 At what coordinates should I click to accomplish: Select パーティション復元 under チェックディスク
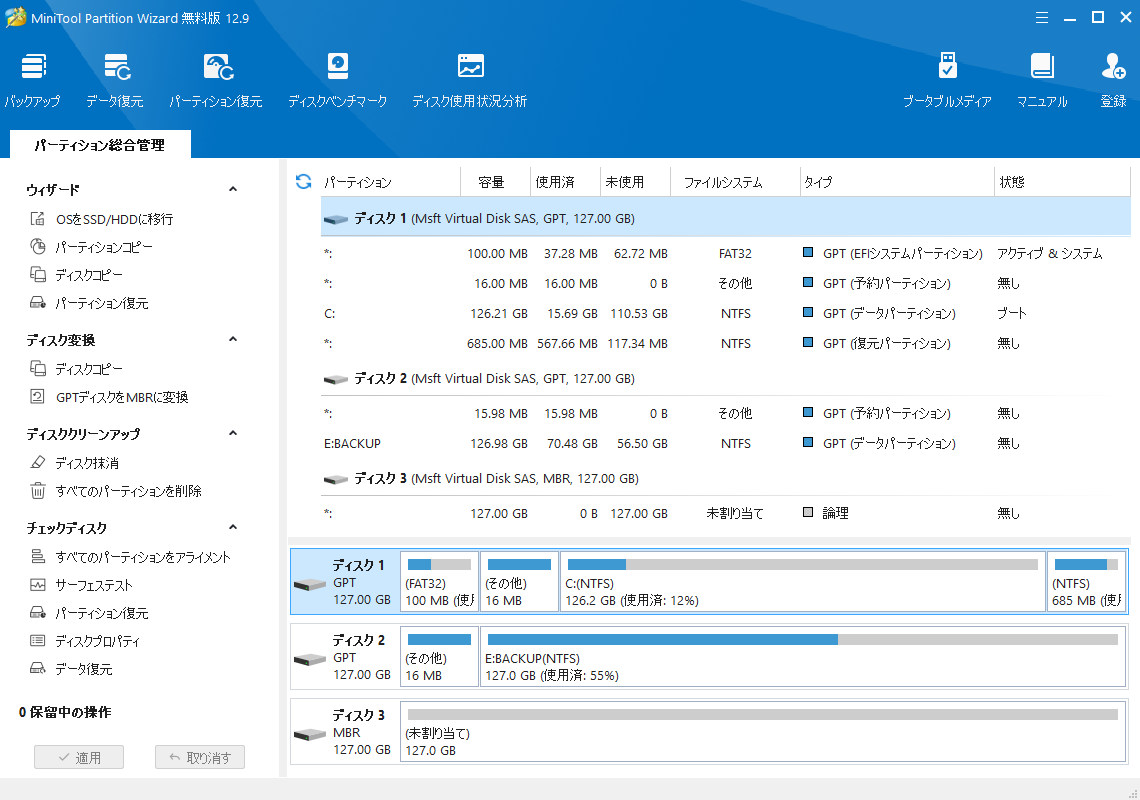(x=89, y=613)
